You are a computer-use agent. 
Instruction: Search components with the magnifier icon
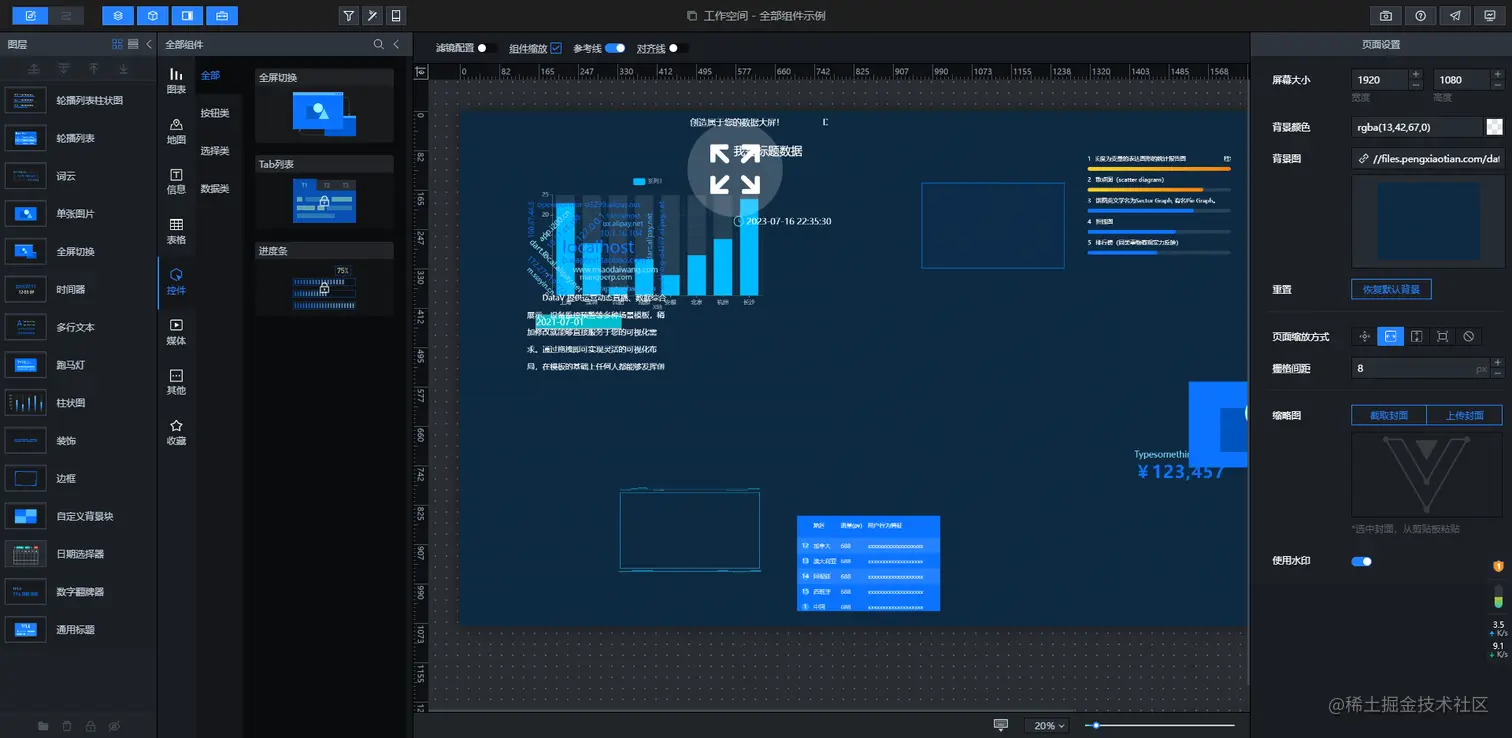pyautogui.click(x=379, y=44)
